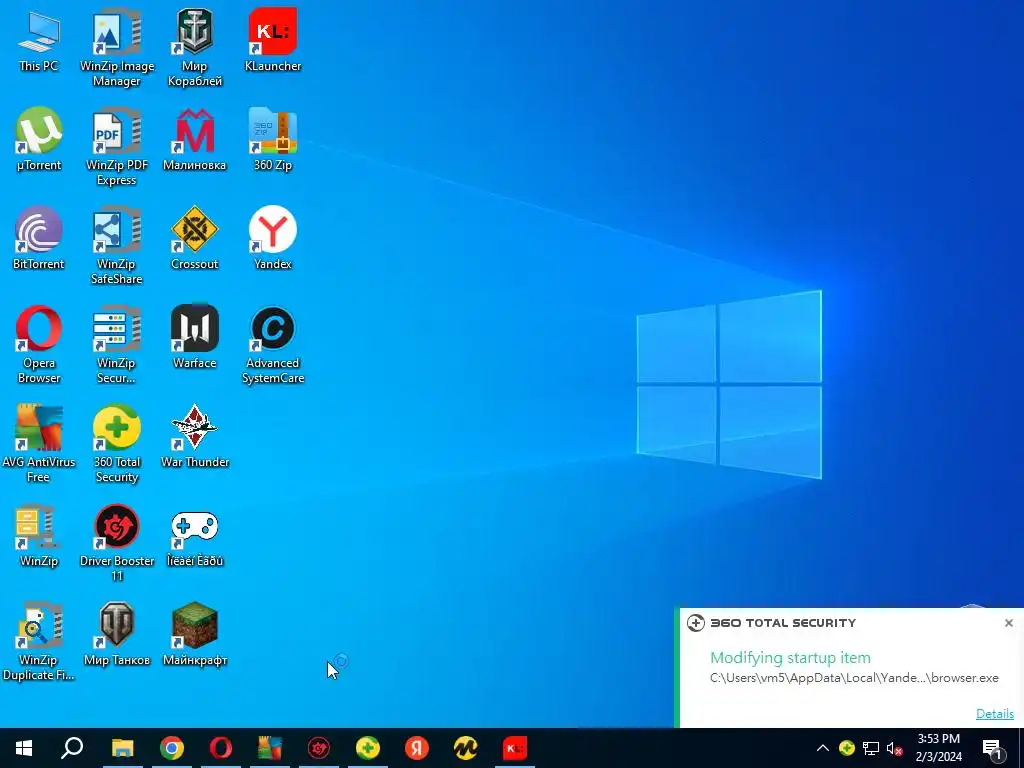The image size is (1024, 768).
Task: Select War Thunder desktop icon
Action: coord(195,438)
